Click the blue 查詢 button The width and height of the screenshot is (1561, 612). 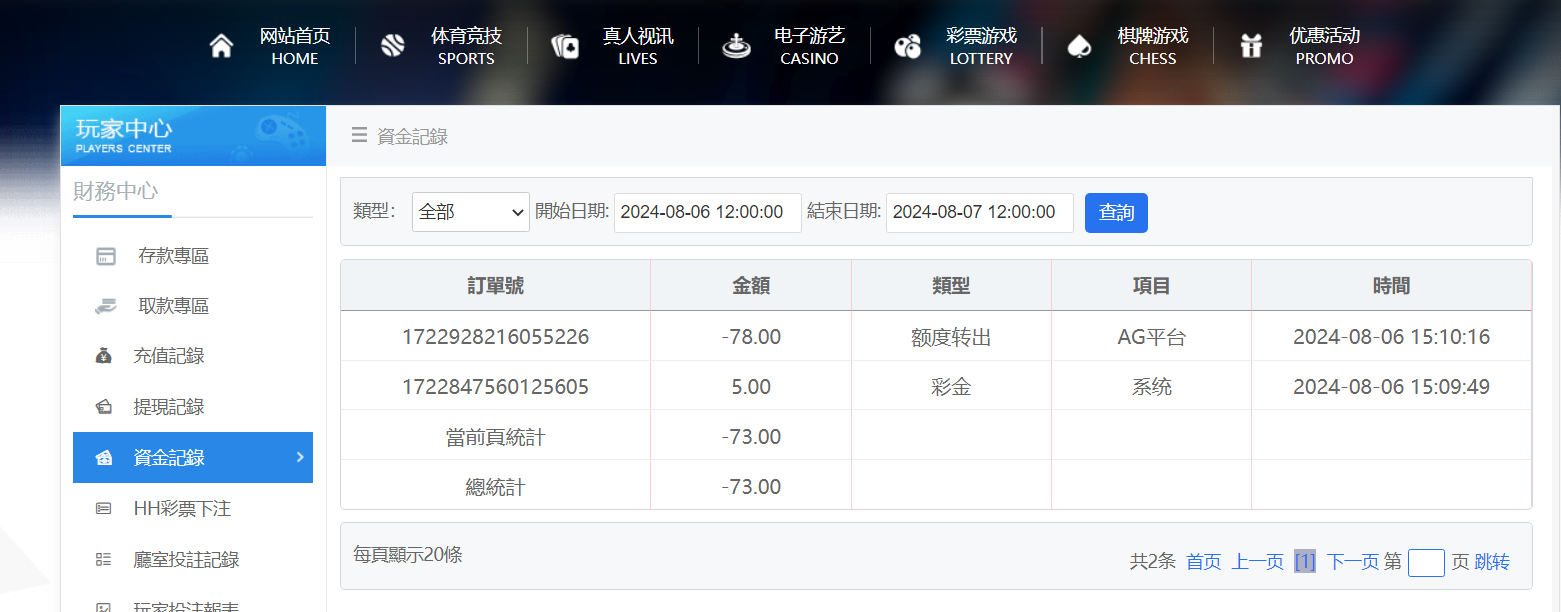tap(1116, 212)
